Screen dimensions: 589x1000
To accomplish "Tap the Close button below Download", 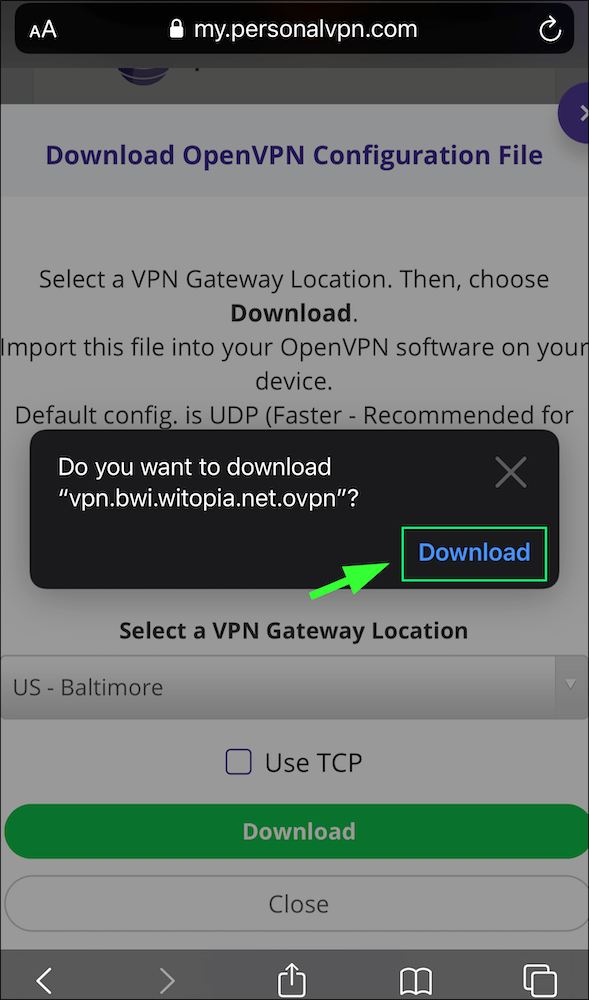I will [297, 904].
